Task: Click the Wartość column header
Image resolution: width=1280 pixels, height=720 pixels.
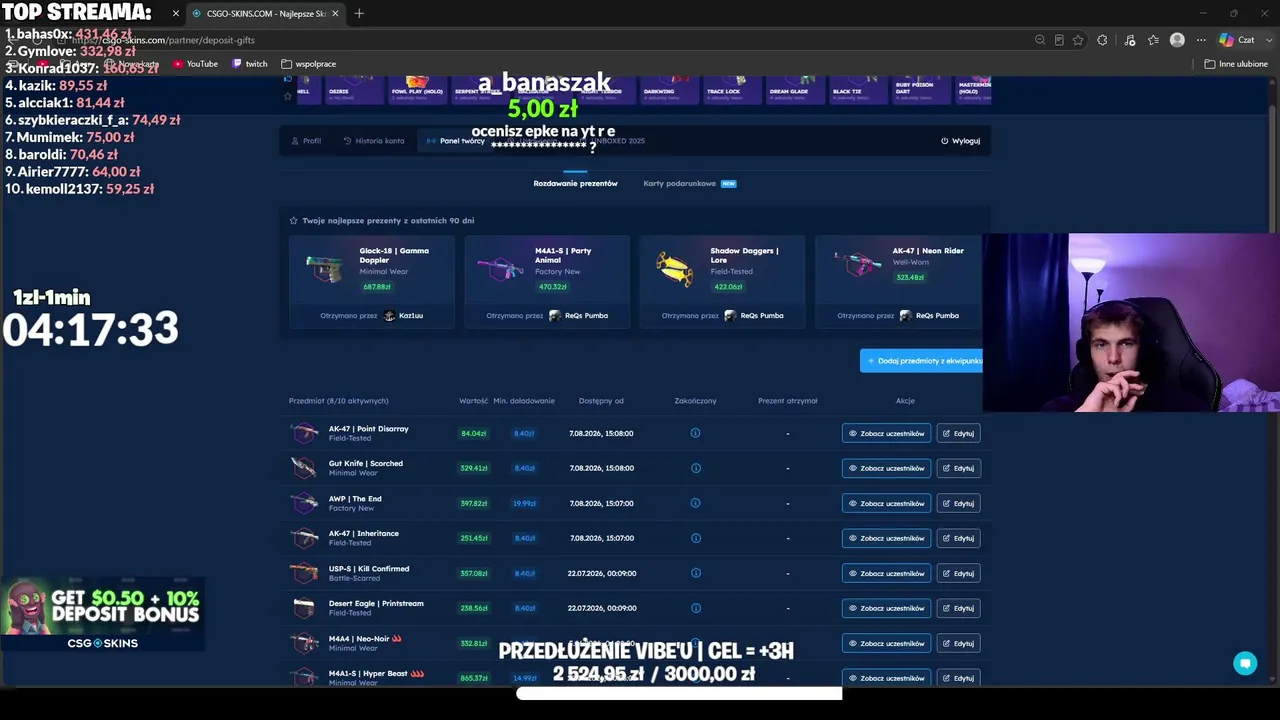Action: click(473, 401)
